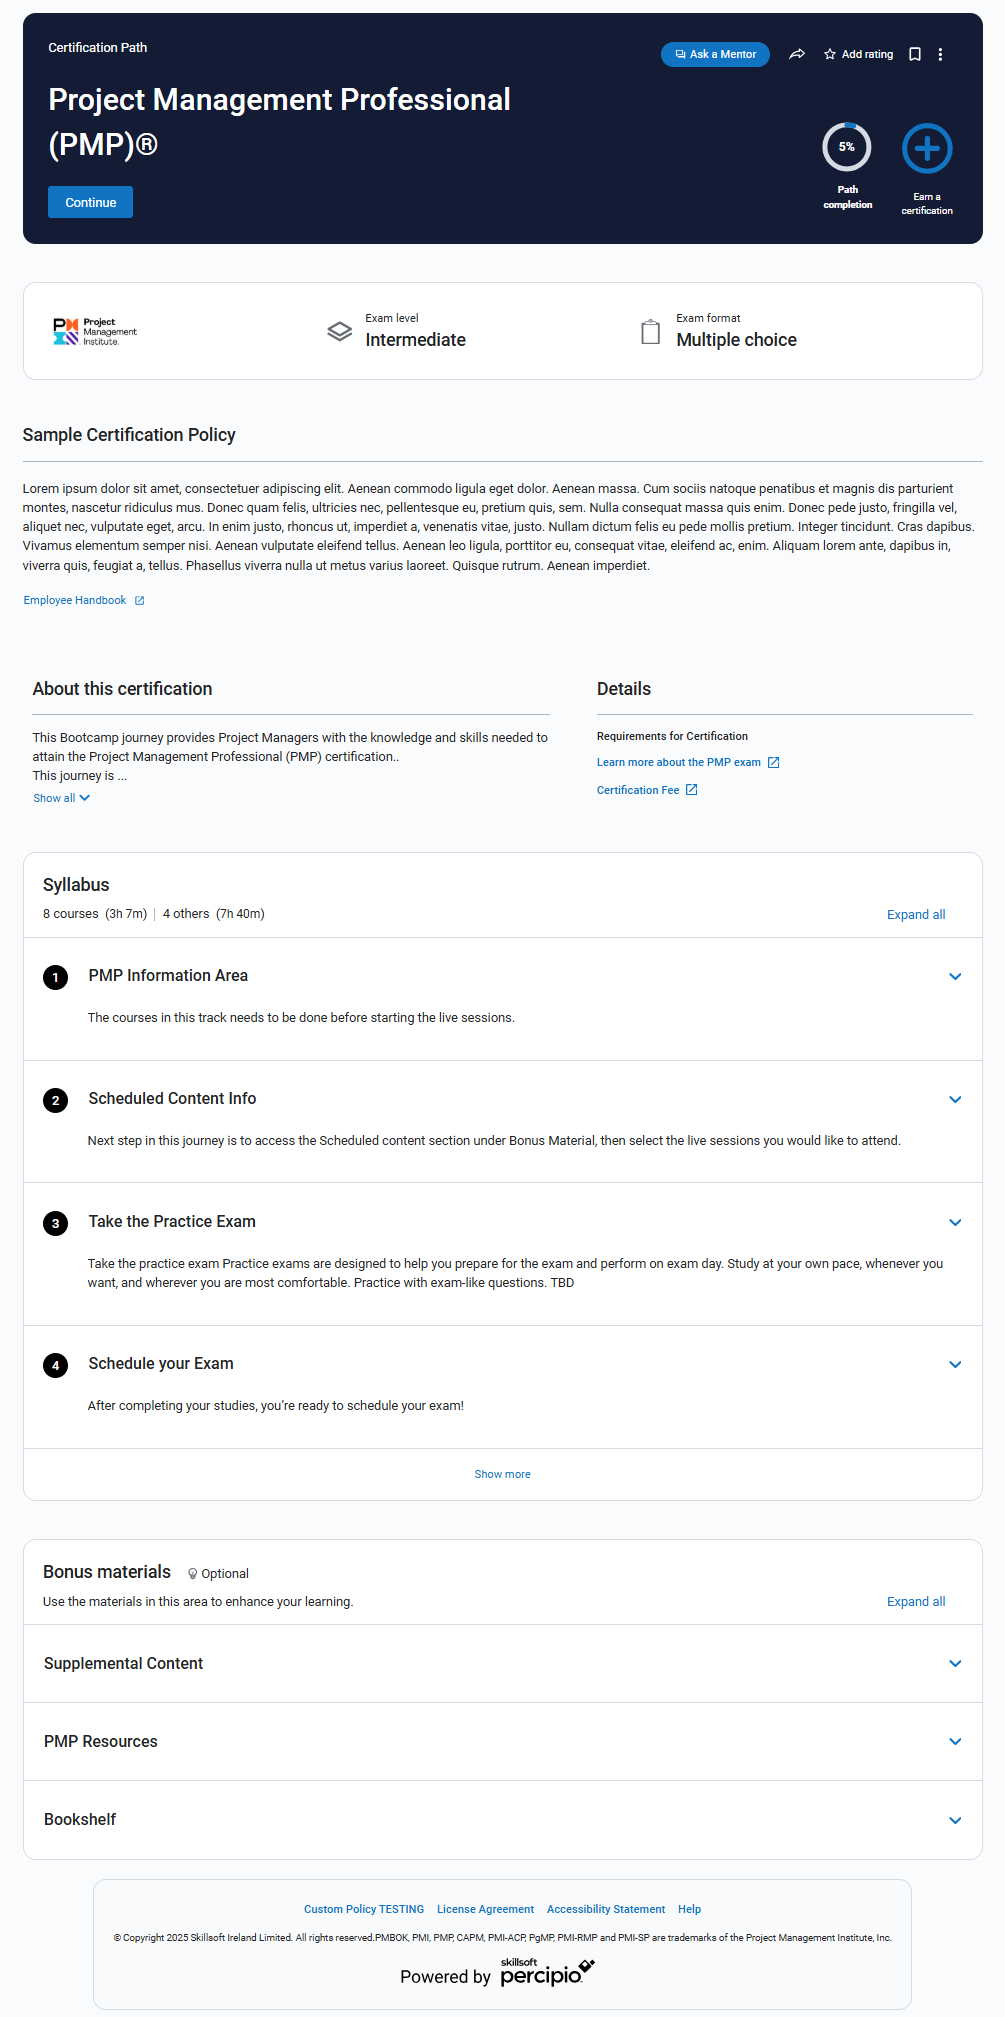Image resolution: width=1005 pixels, height=2017 pixels.
Task: Click the bookmark icon in header
Action: [914, 54]
